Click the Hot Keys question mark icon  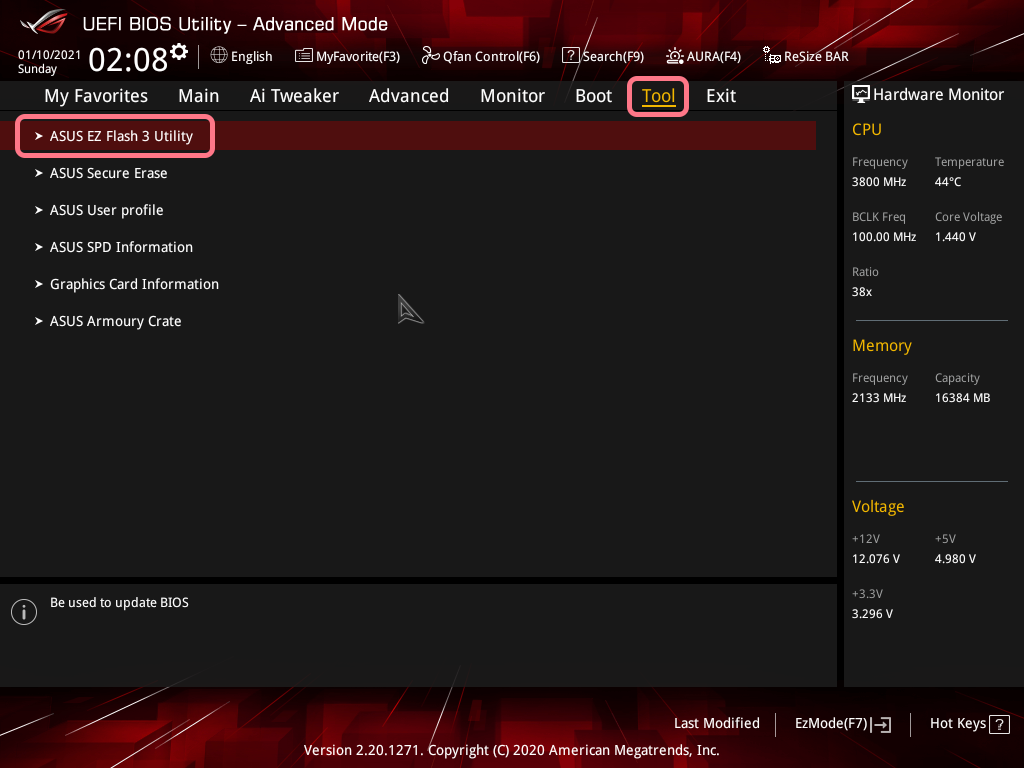pyautogui.click(x=999, y=724)
